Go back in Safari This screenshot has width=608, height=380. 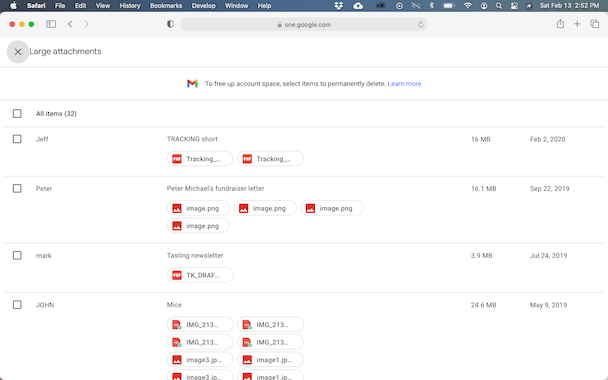(x=70, y=24)
